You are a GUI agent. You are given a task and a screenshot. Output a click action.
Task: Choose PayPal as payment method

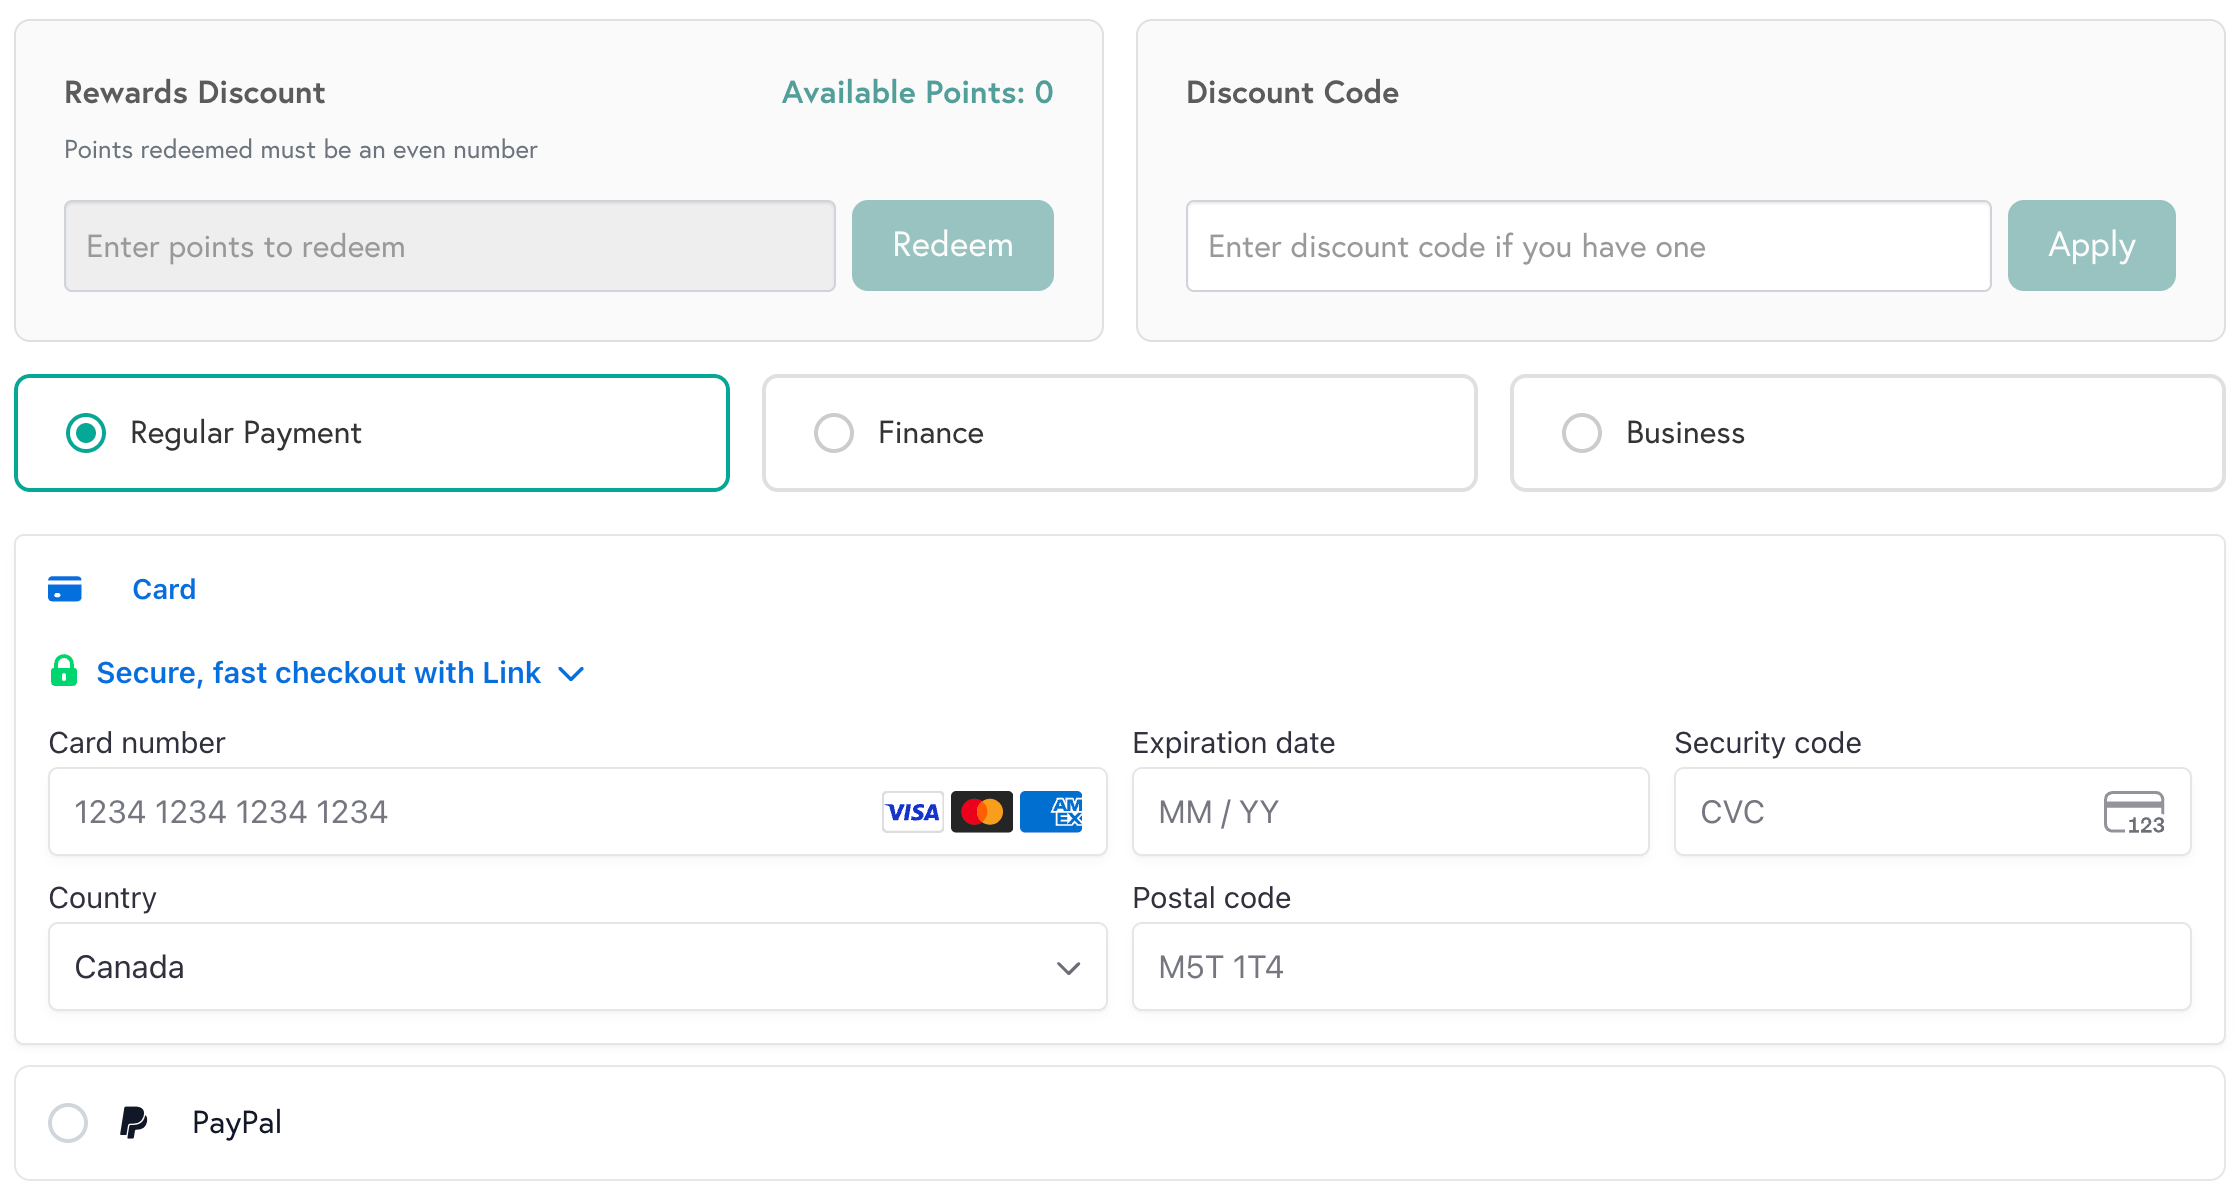pyautogui.click(x=67, y=1122)
